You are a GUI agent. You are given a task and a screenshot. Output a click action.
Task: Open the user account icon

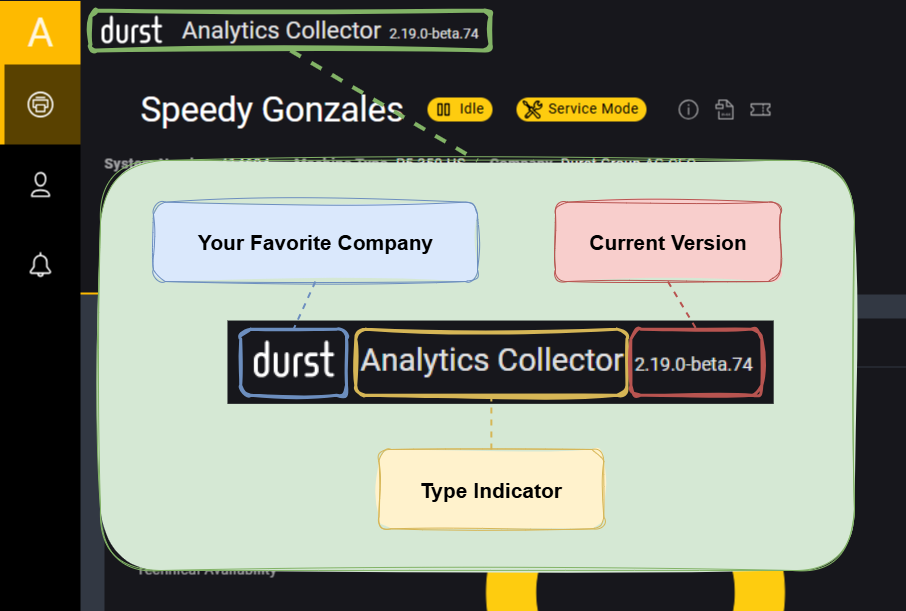coord(41,185)
